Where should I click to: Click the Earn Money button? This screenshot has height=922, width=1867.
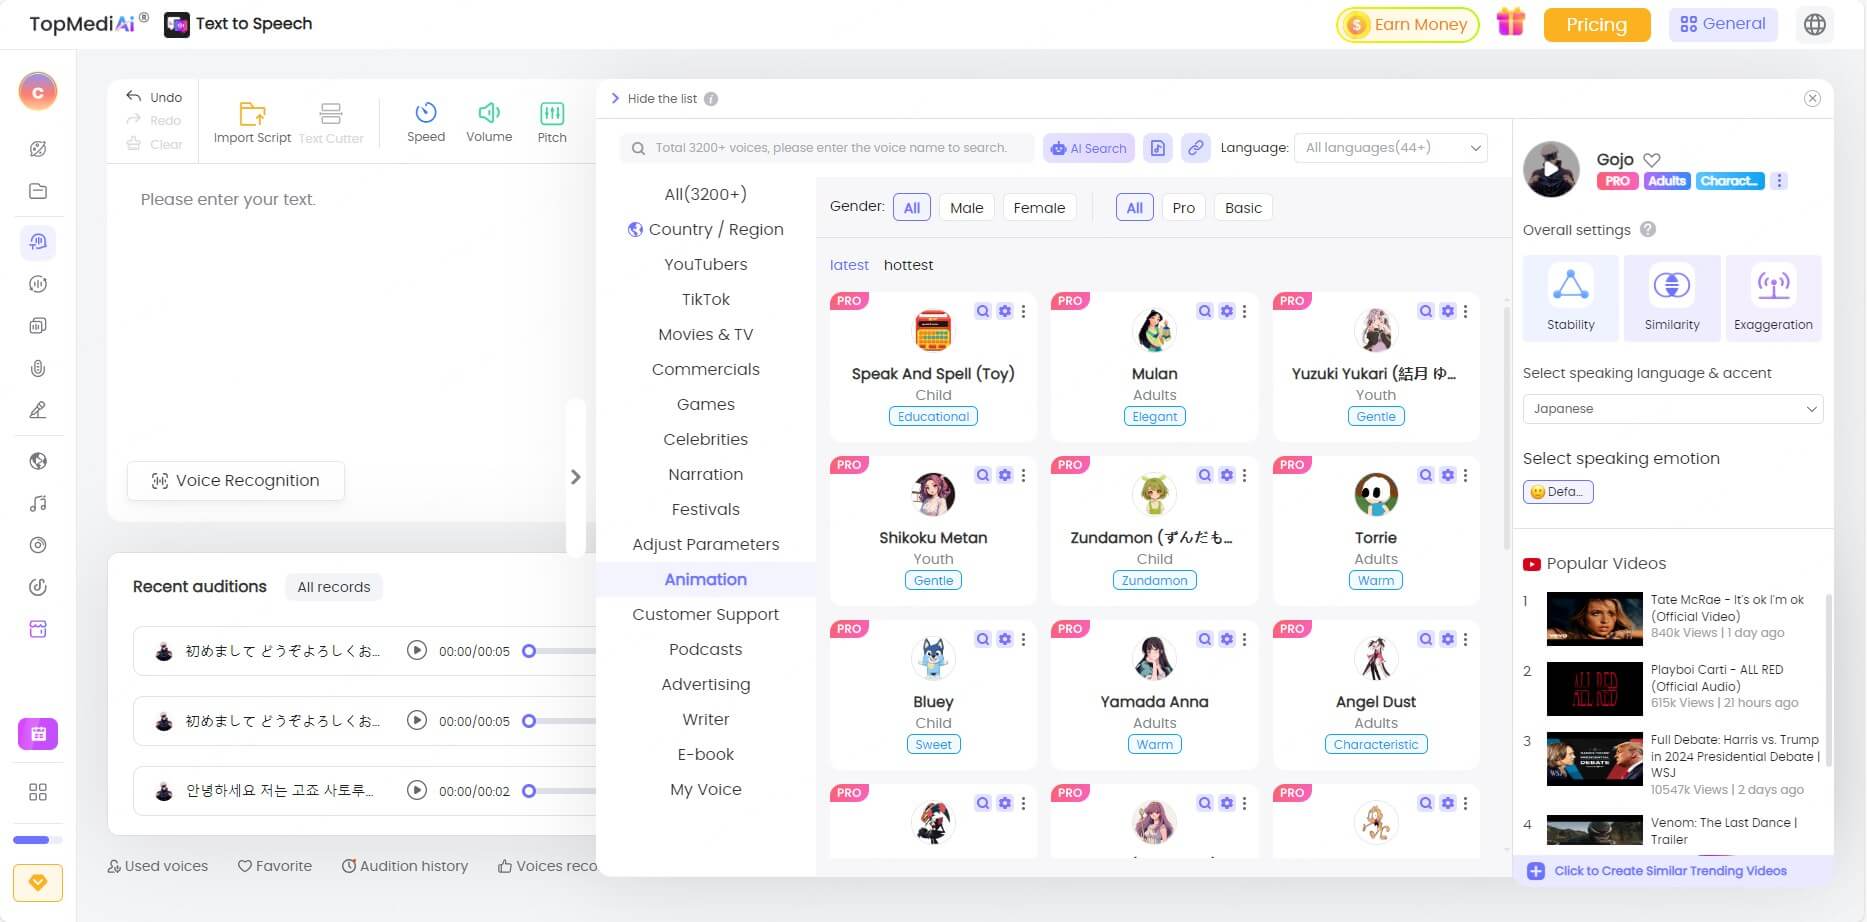click(x=1408, y=25)
